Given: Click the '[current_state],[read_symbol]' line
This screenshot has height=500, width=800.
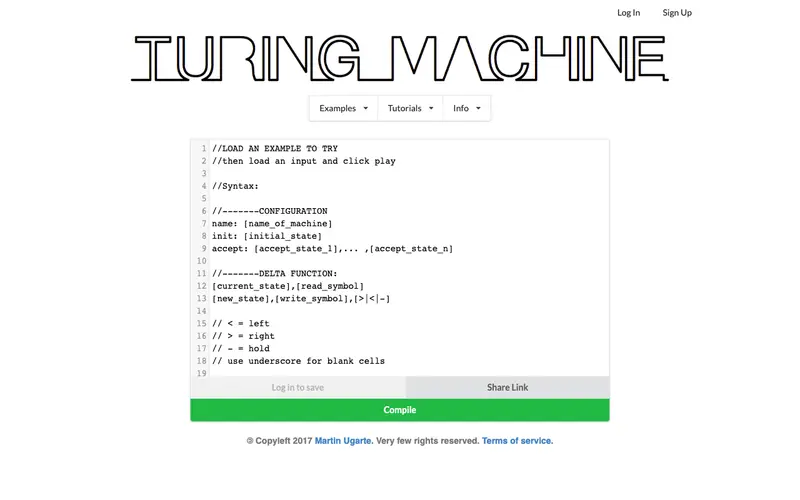Looking at the screenshot, I should tap(288, 286).
